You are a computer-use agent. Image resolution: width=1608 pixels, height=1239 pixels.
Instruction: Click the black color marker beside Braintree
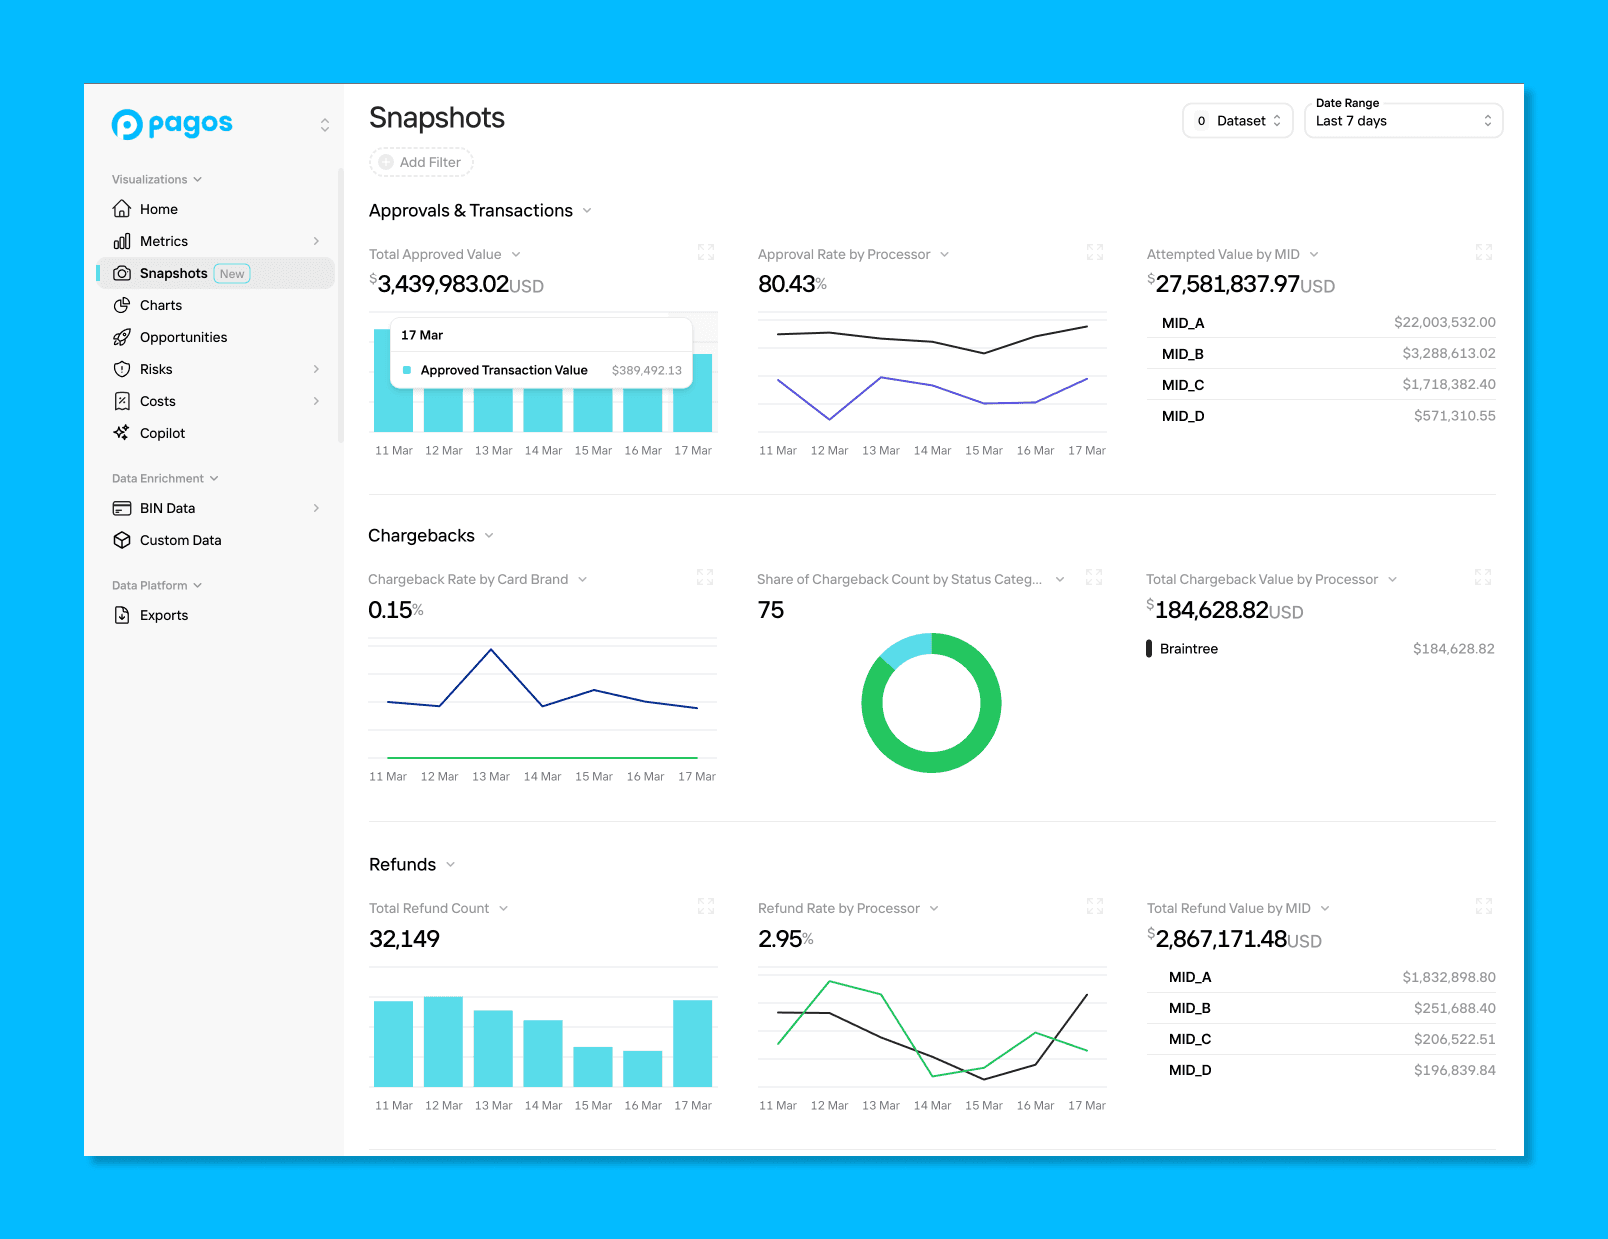click(x=1149, y=649)
